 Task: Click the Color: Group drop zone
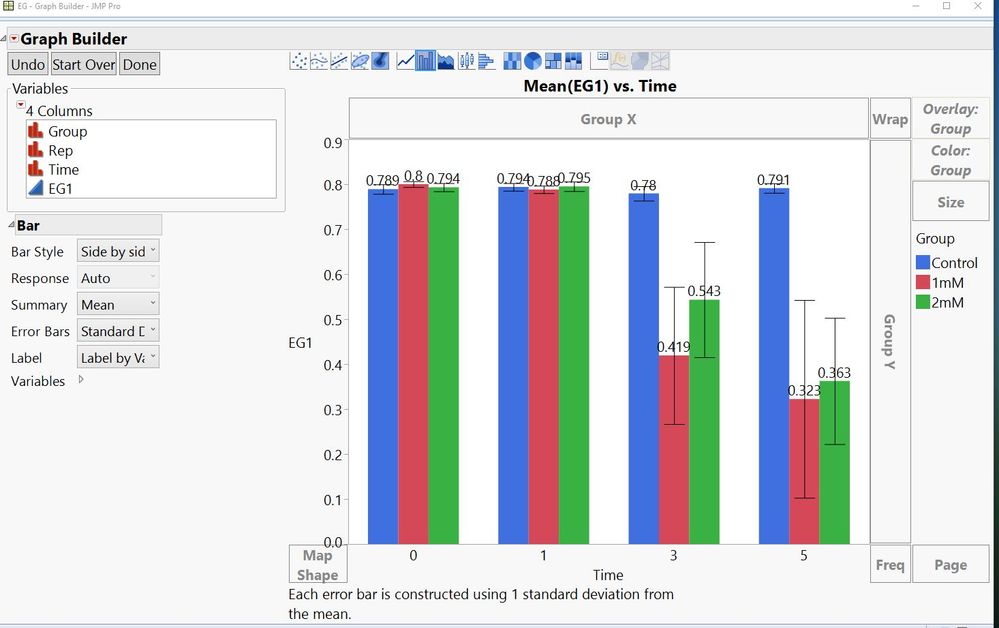(950, 160)
